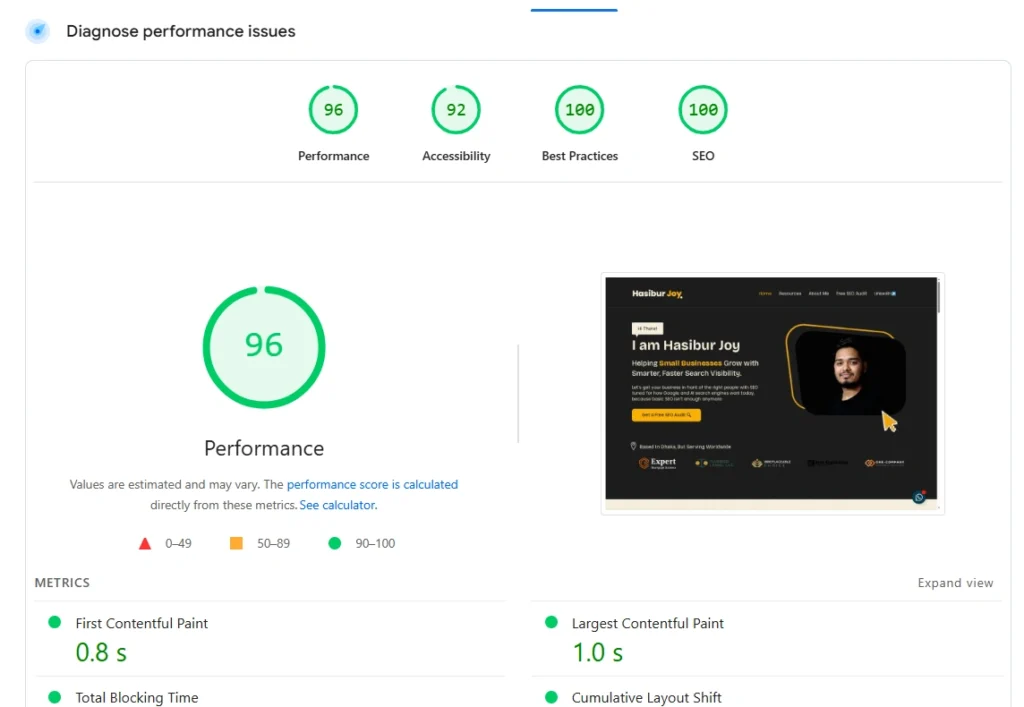The height and width of the screenshot is (707, 1024).
Task: Select Resources in the preview navigation
Action: click(791, 294)
